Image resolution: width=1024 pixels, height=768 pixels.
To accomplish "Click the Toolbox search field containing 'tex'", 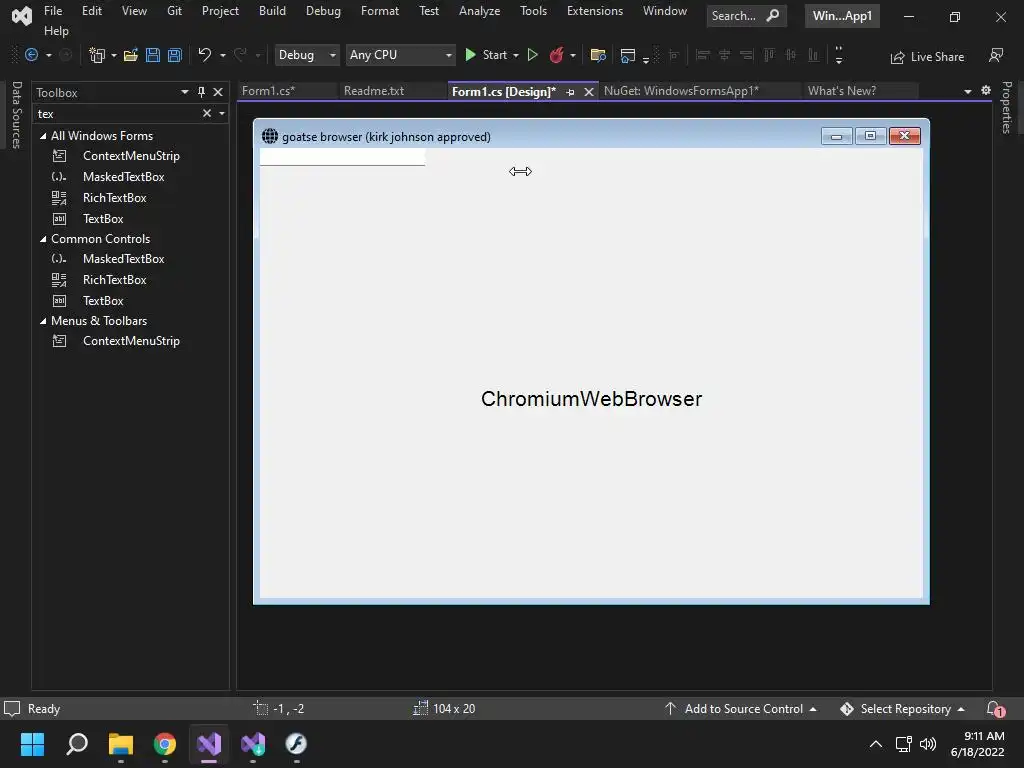I will [x=118, y=114].
